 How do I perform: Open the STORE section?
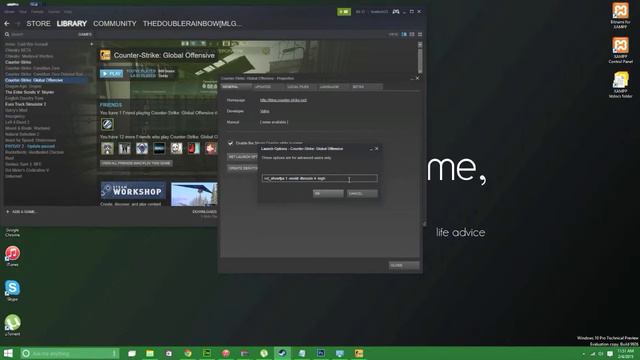[38, 24]
